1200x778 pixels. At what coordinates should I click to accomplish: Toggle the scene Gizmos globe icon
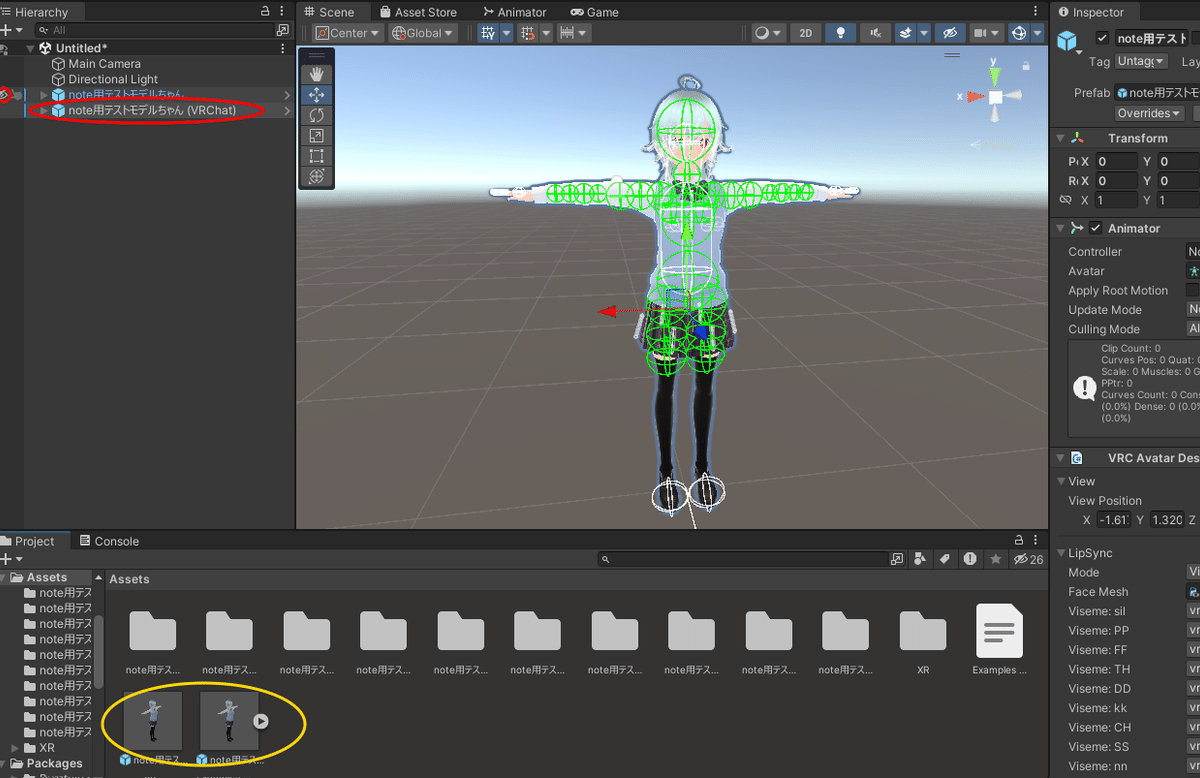(x=1019, y=33)
